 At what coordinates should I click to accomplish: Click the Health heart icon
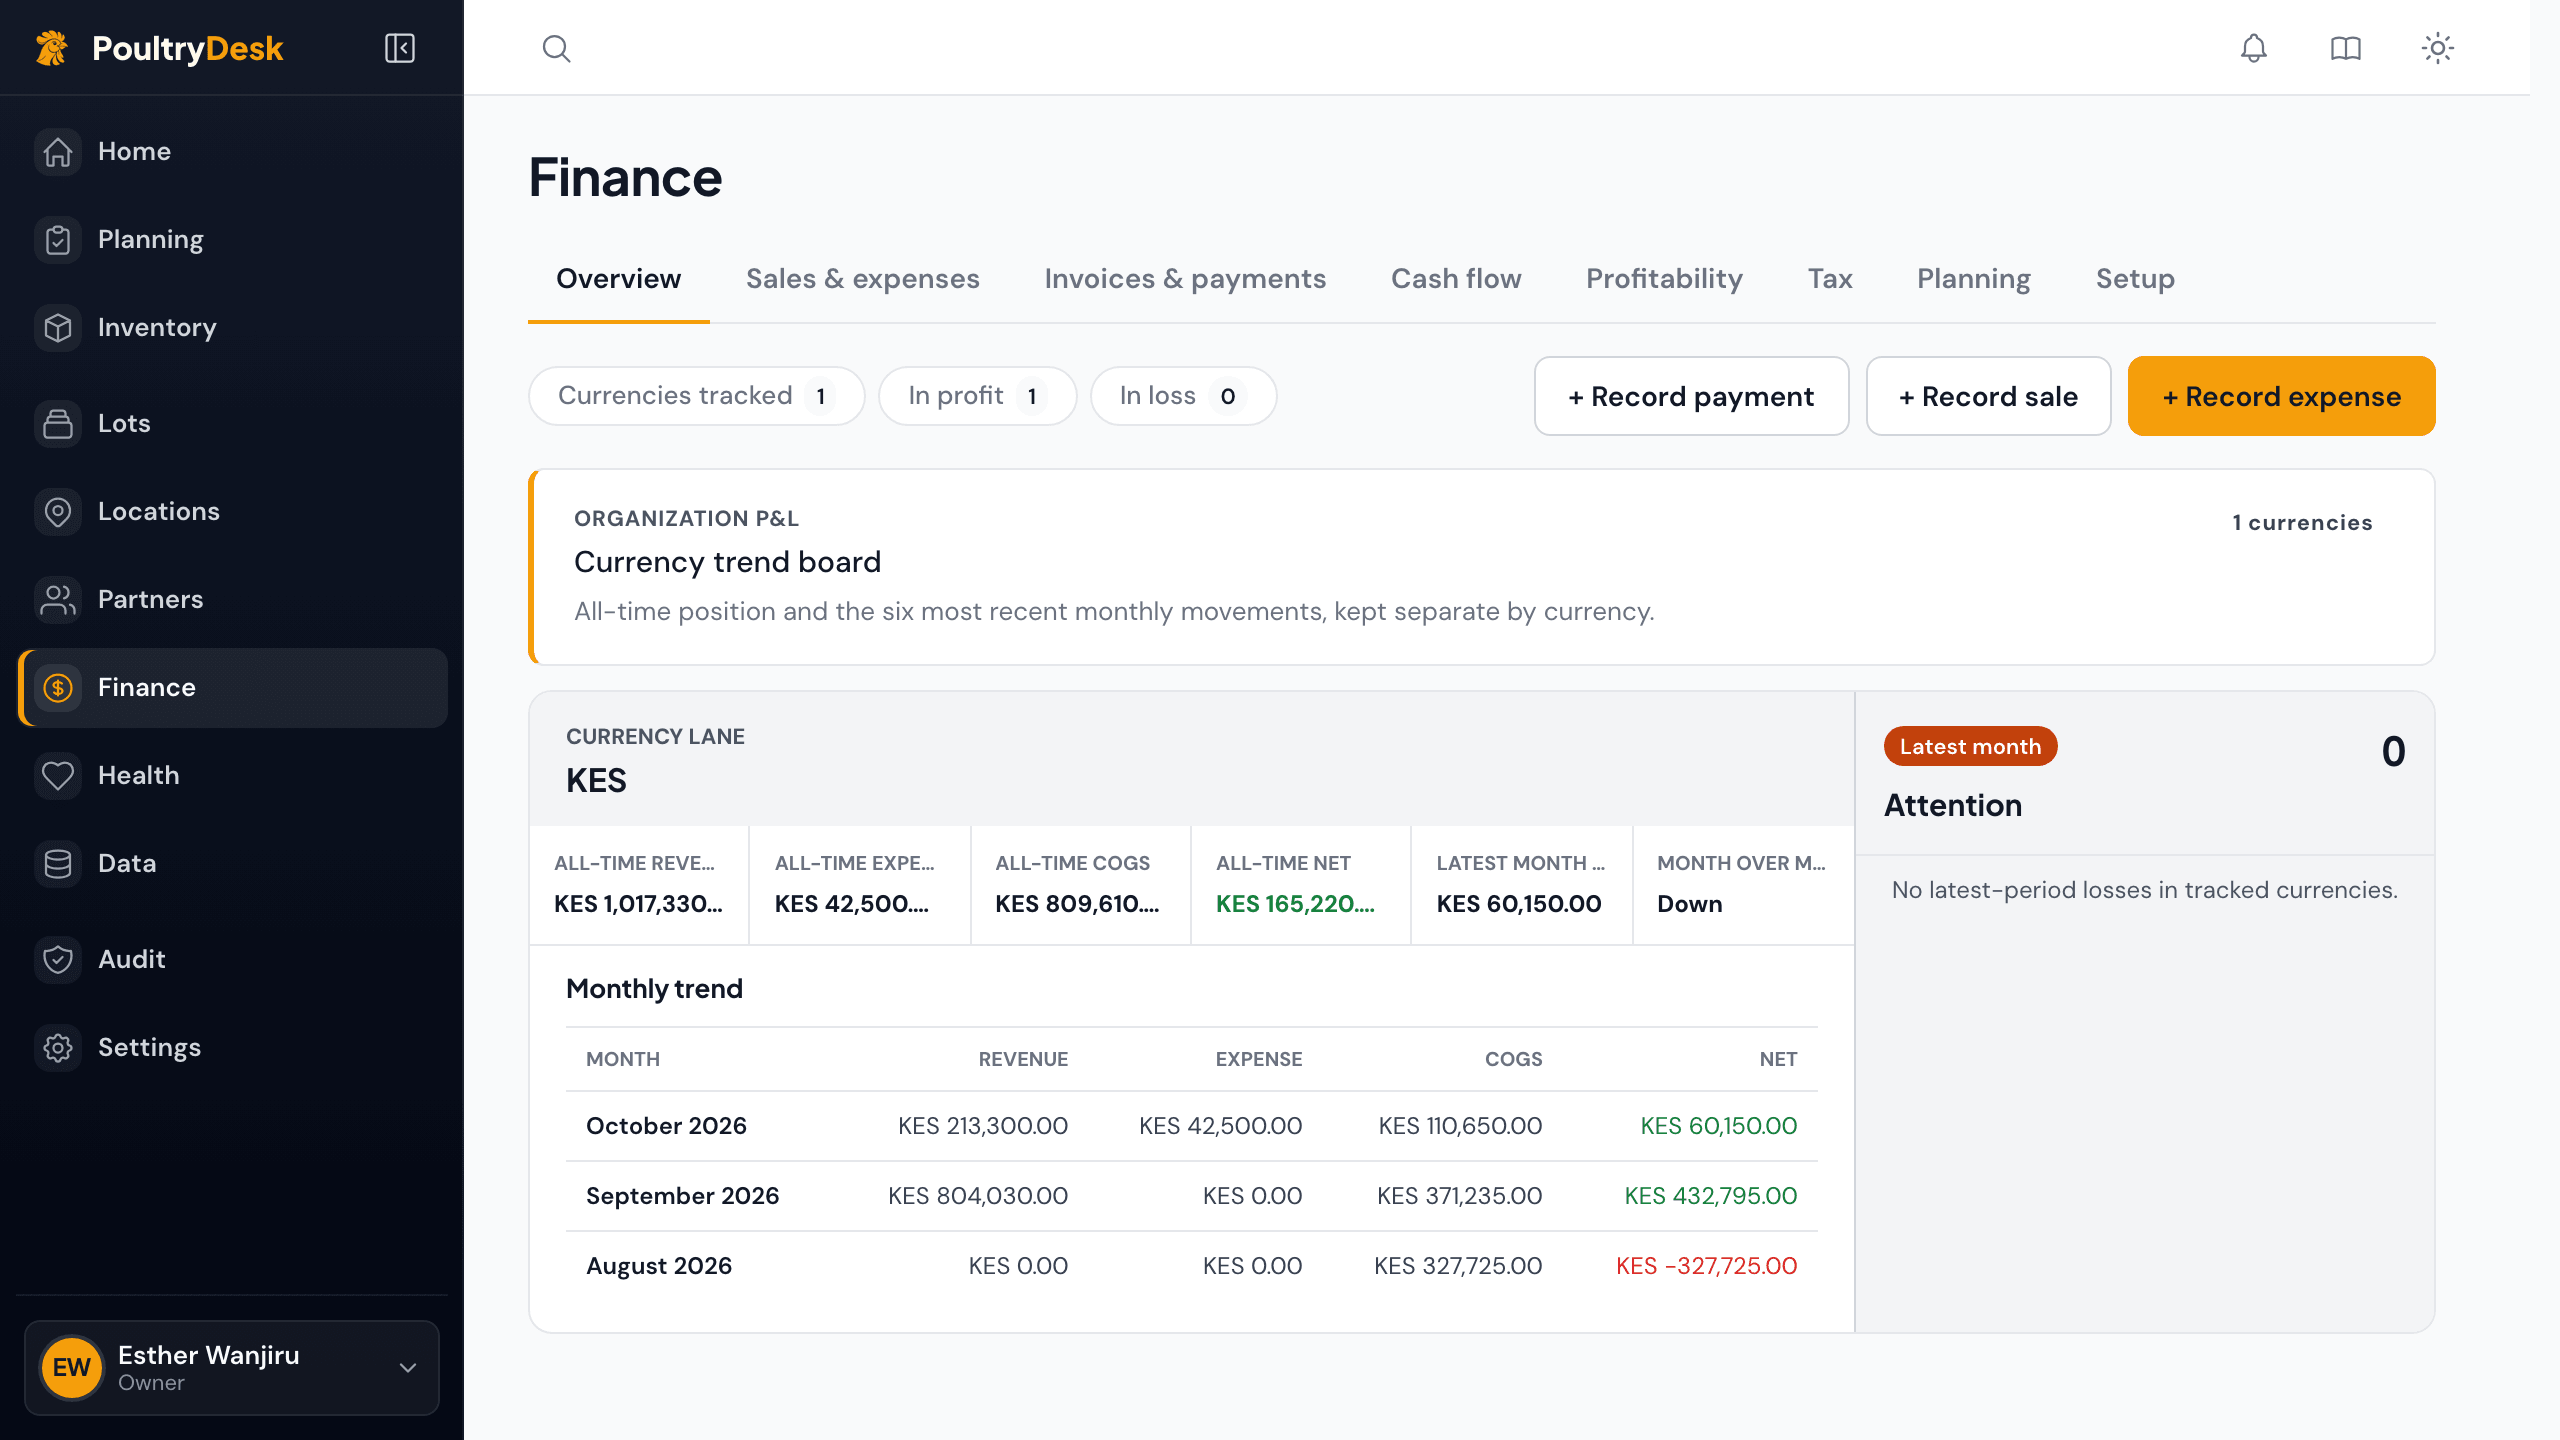coord(58,776)
